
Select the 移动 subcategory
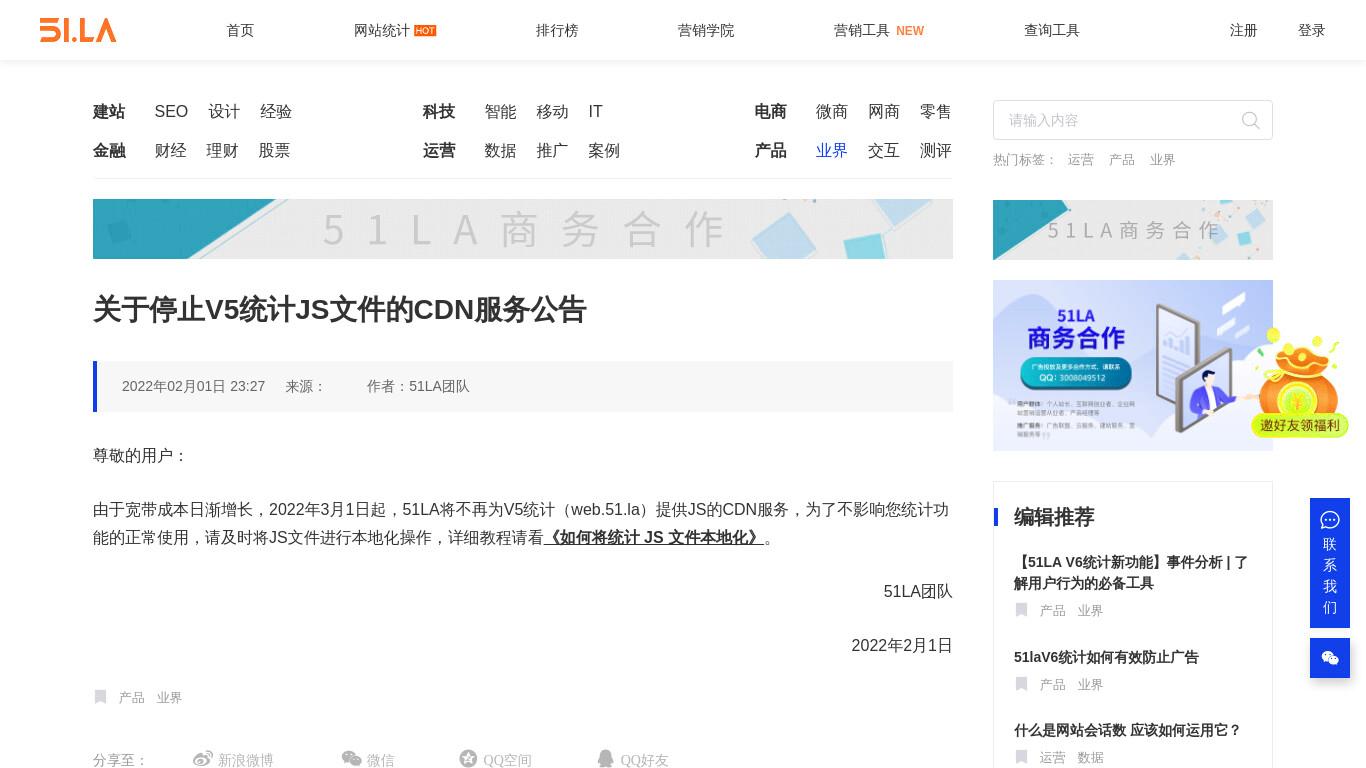(552, 112)
